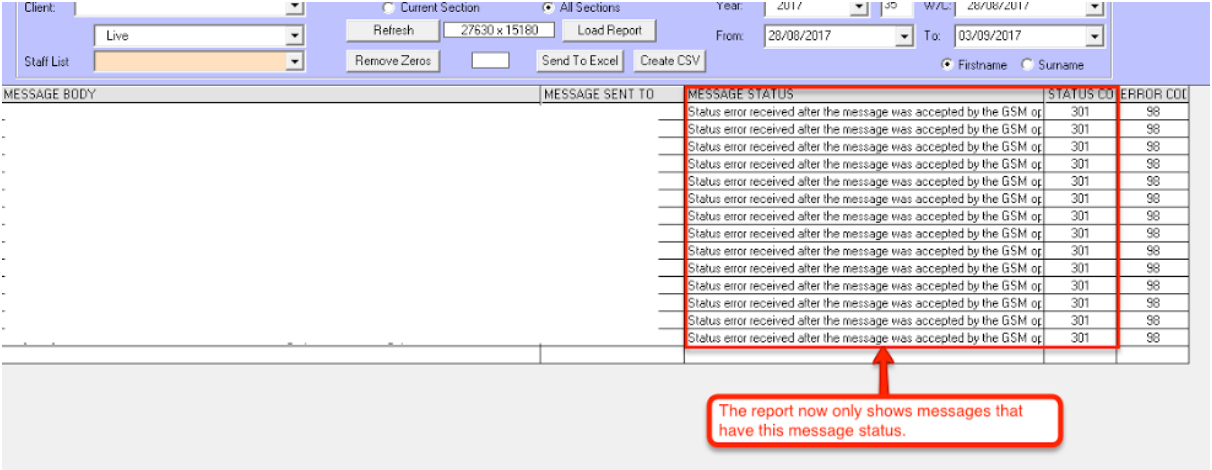This screenshot has height=470, width=1212.
Task: Click the Load Report button
Action: [x=609, y=31]
